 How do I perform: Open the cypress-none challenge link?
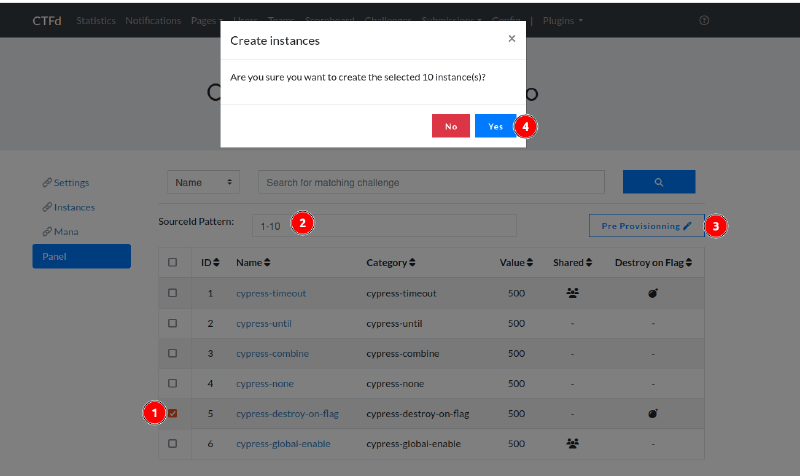tap(265, 384)
